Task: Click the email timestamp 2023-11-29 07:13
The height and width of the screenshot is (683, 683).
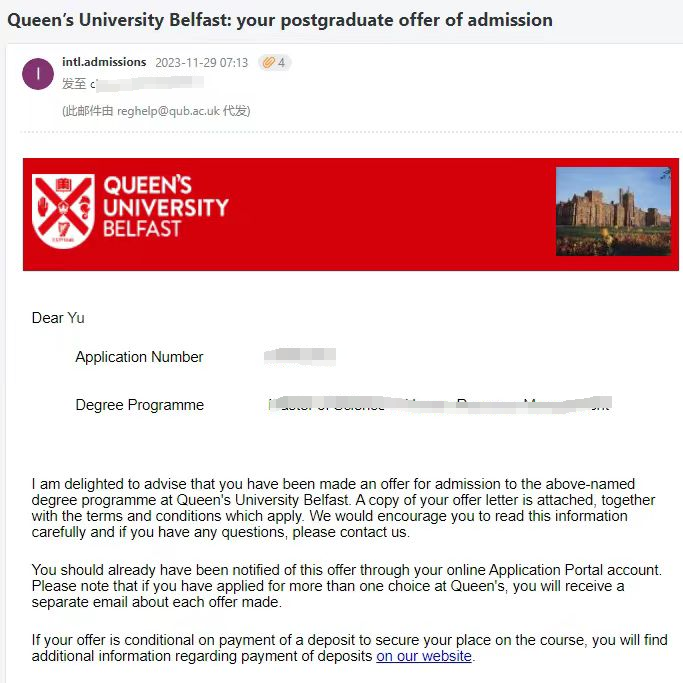Action: (x=201, y=62)
